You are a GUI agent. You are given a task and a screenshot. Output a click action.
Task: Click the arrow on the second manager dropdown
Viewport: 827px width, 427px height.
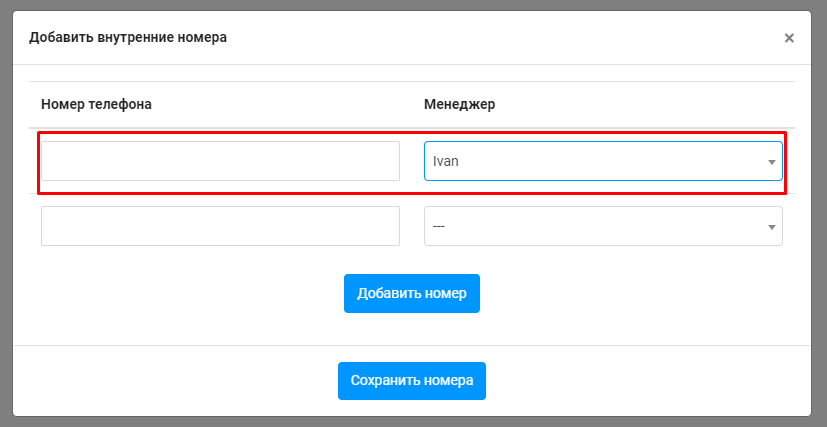pos(771,227)
